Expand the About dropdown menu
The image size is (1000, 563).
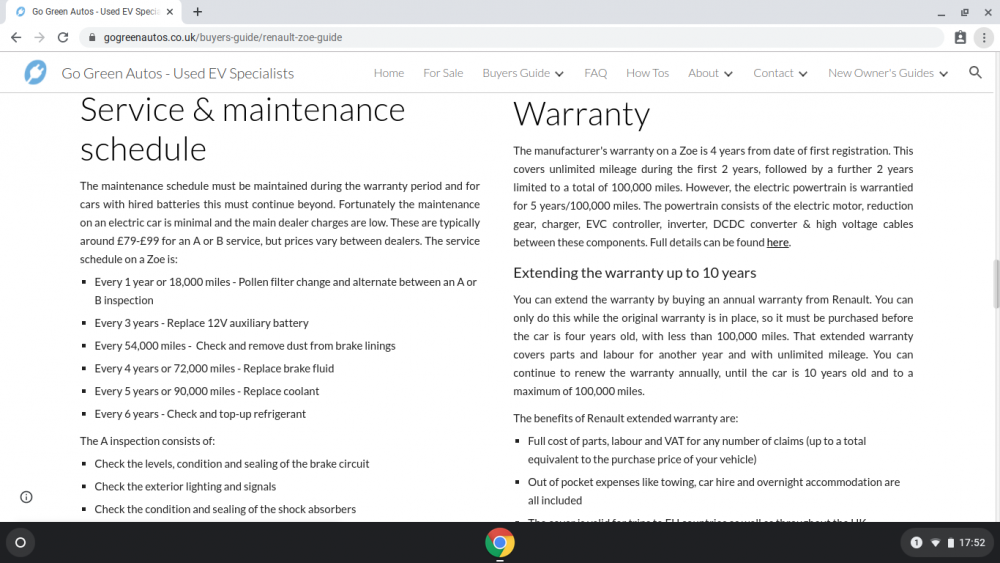point(710,73)
